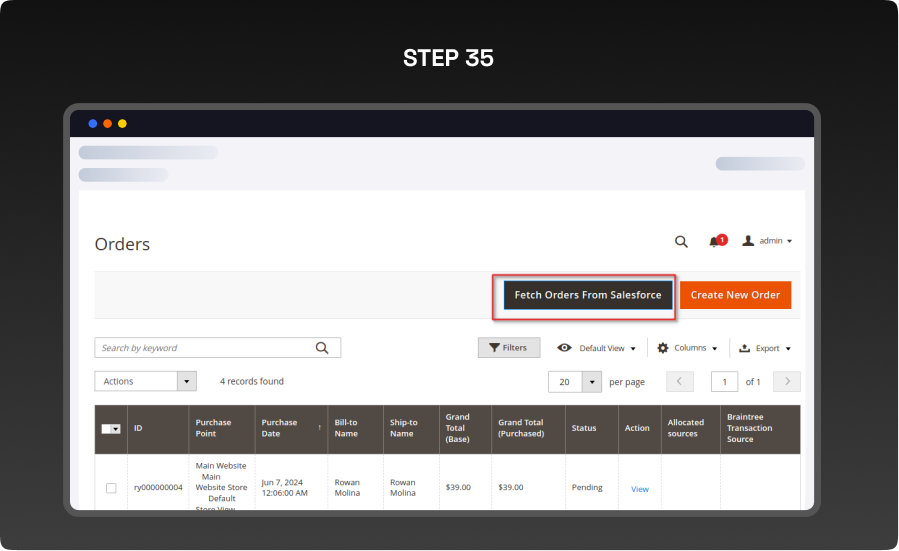
Task: Check the box for order ry000000004
Action: (111, 488)
